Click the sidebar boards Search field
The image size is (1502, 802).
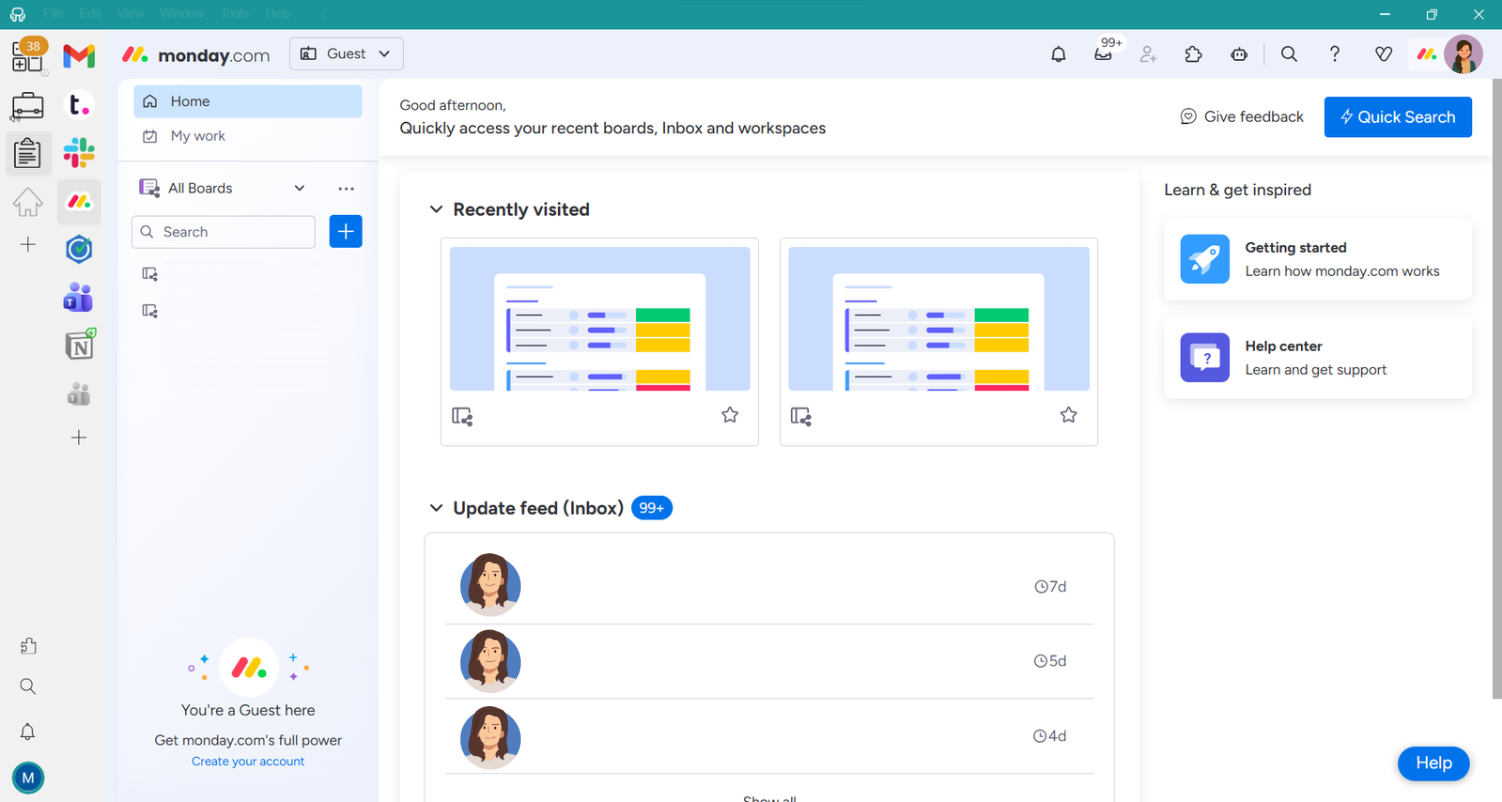224,232
